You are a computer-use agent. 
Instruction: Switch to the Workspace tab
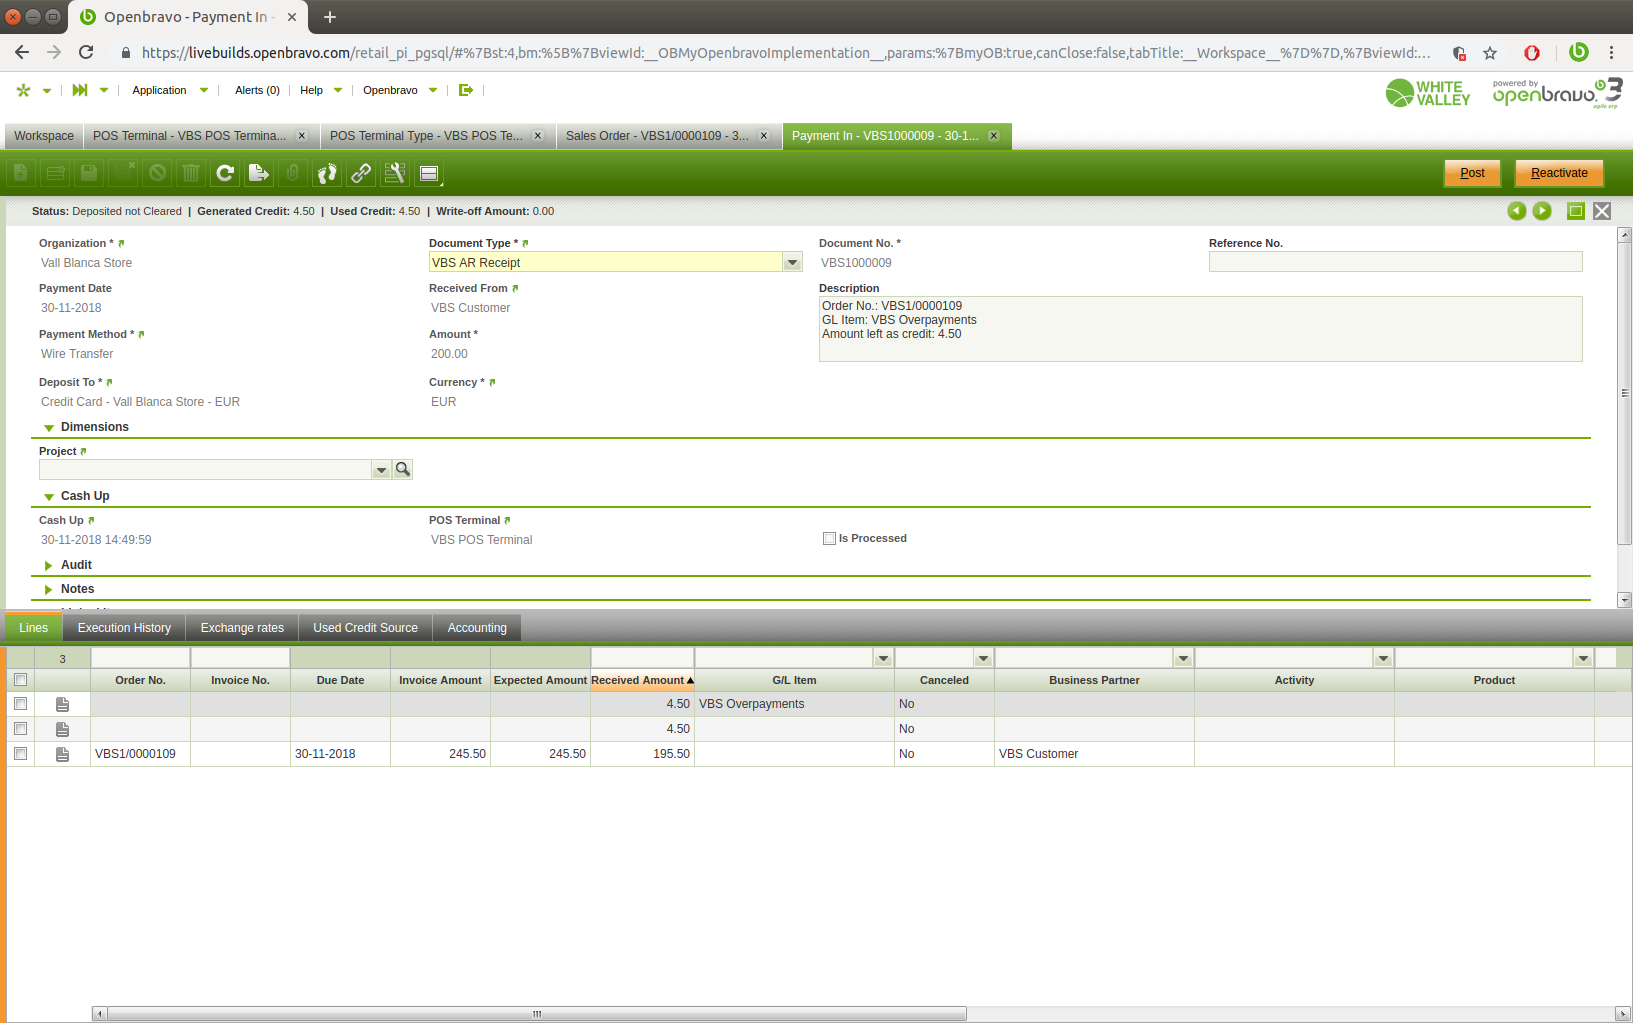click(x=43, y=136)
